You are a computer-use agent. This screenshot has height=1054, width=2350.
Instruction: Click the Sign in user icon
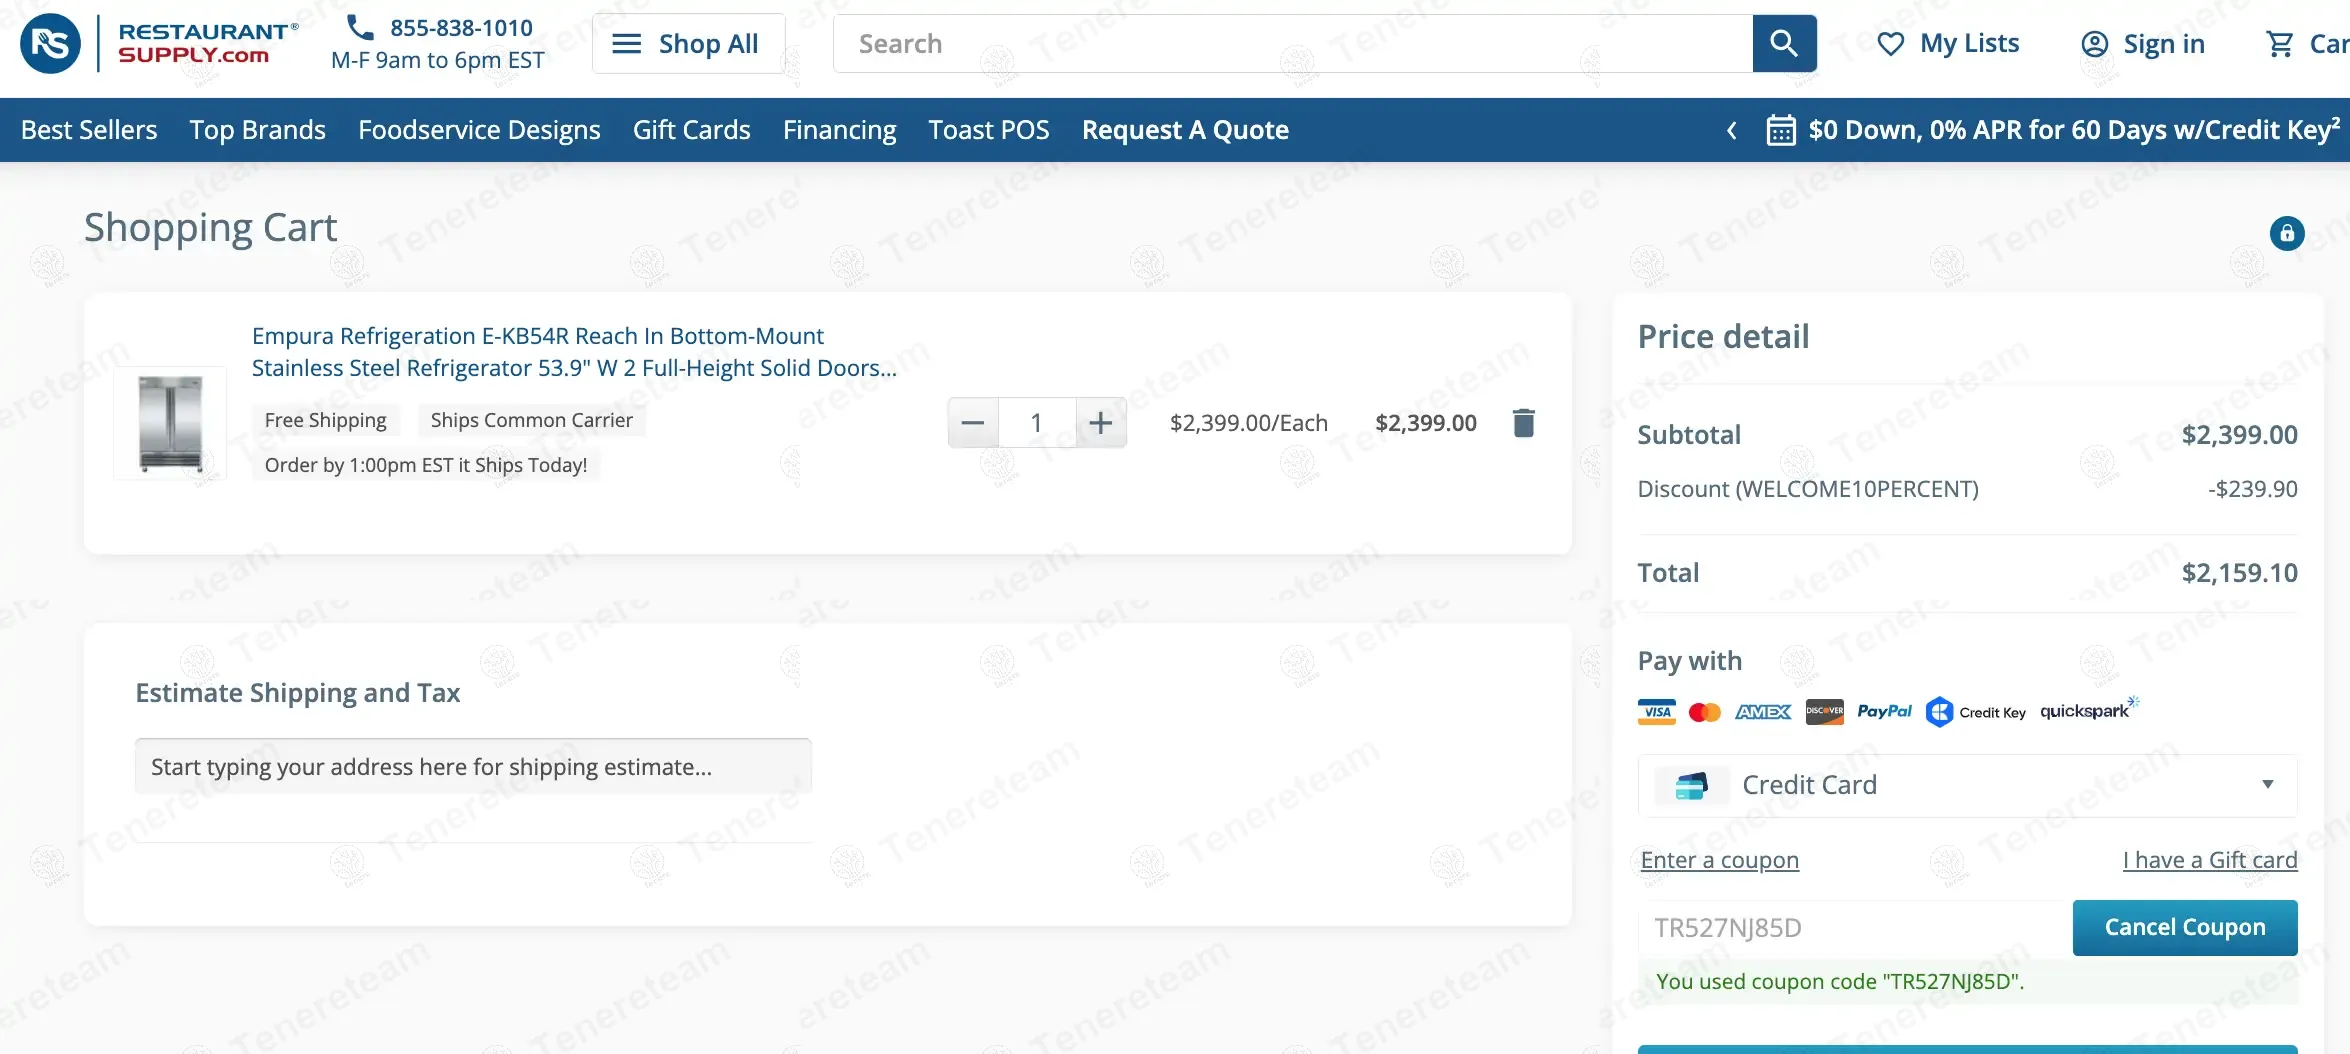tap(2094, 44)
